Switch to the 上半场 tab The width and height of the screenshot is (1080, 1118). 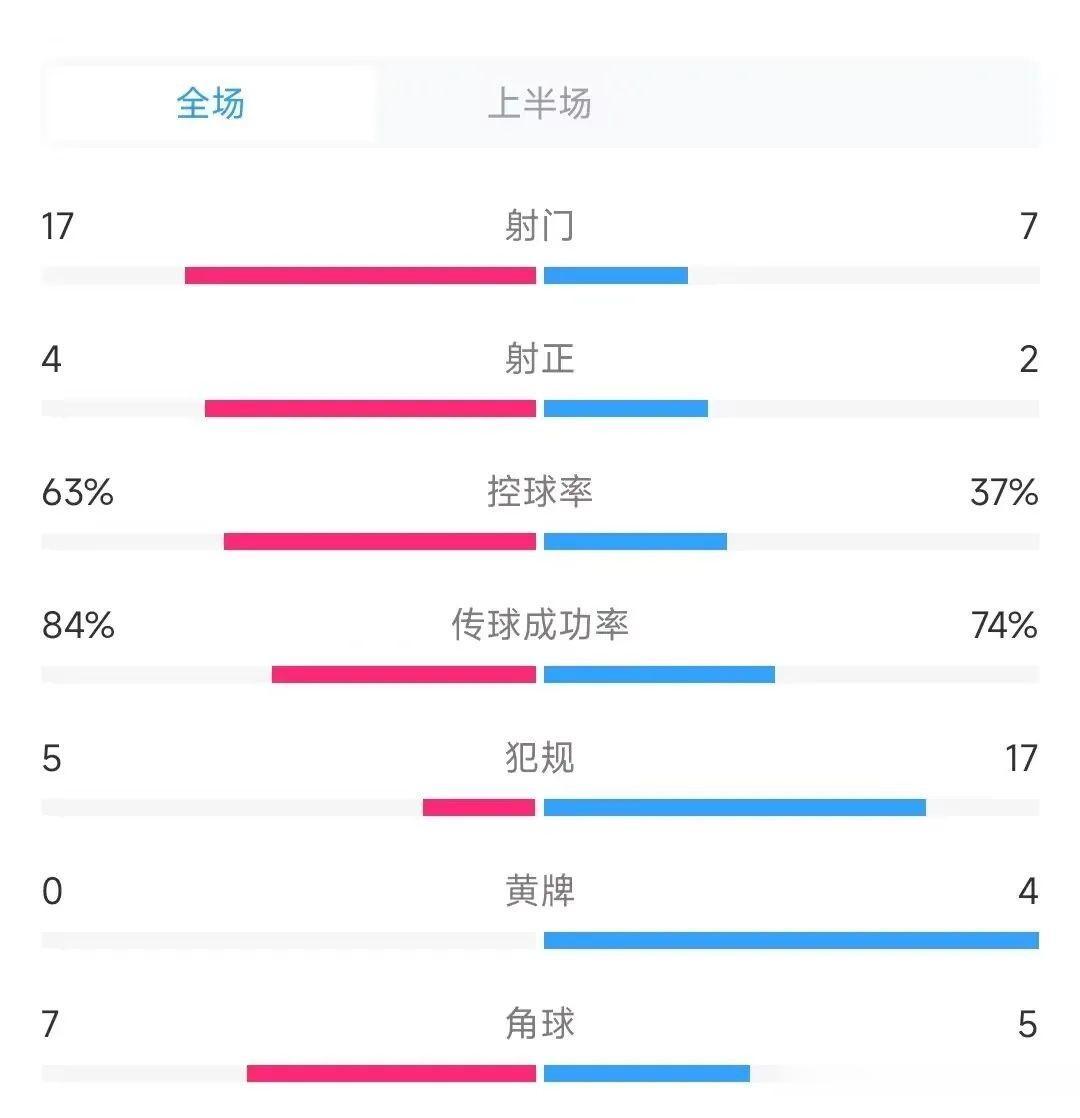pos(539,103)
